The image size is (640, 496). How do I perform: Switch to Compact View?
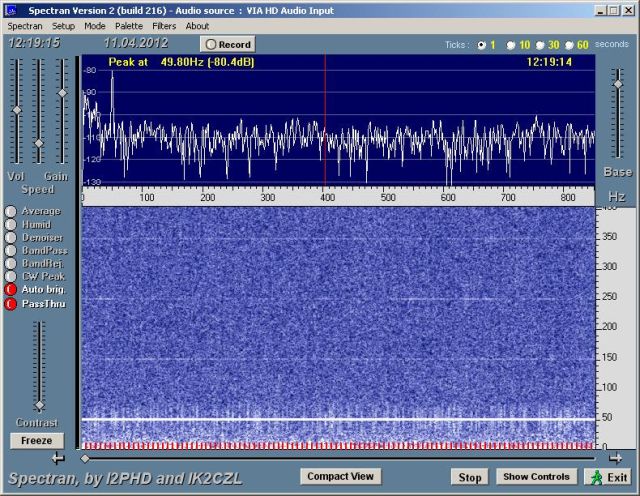coord(340,476)
